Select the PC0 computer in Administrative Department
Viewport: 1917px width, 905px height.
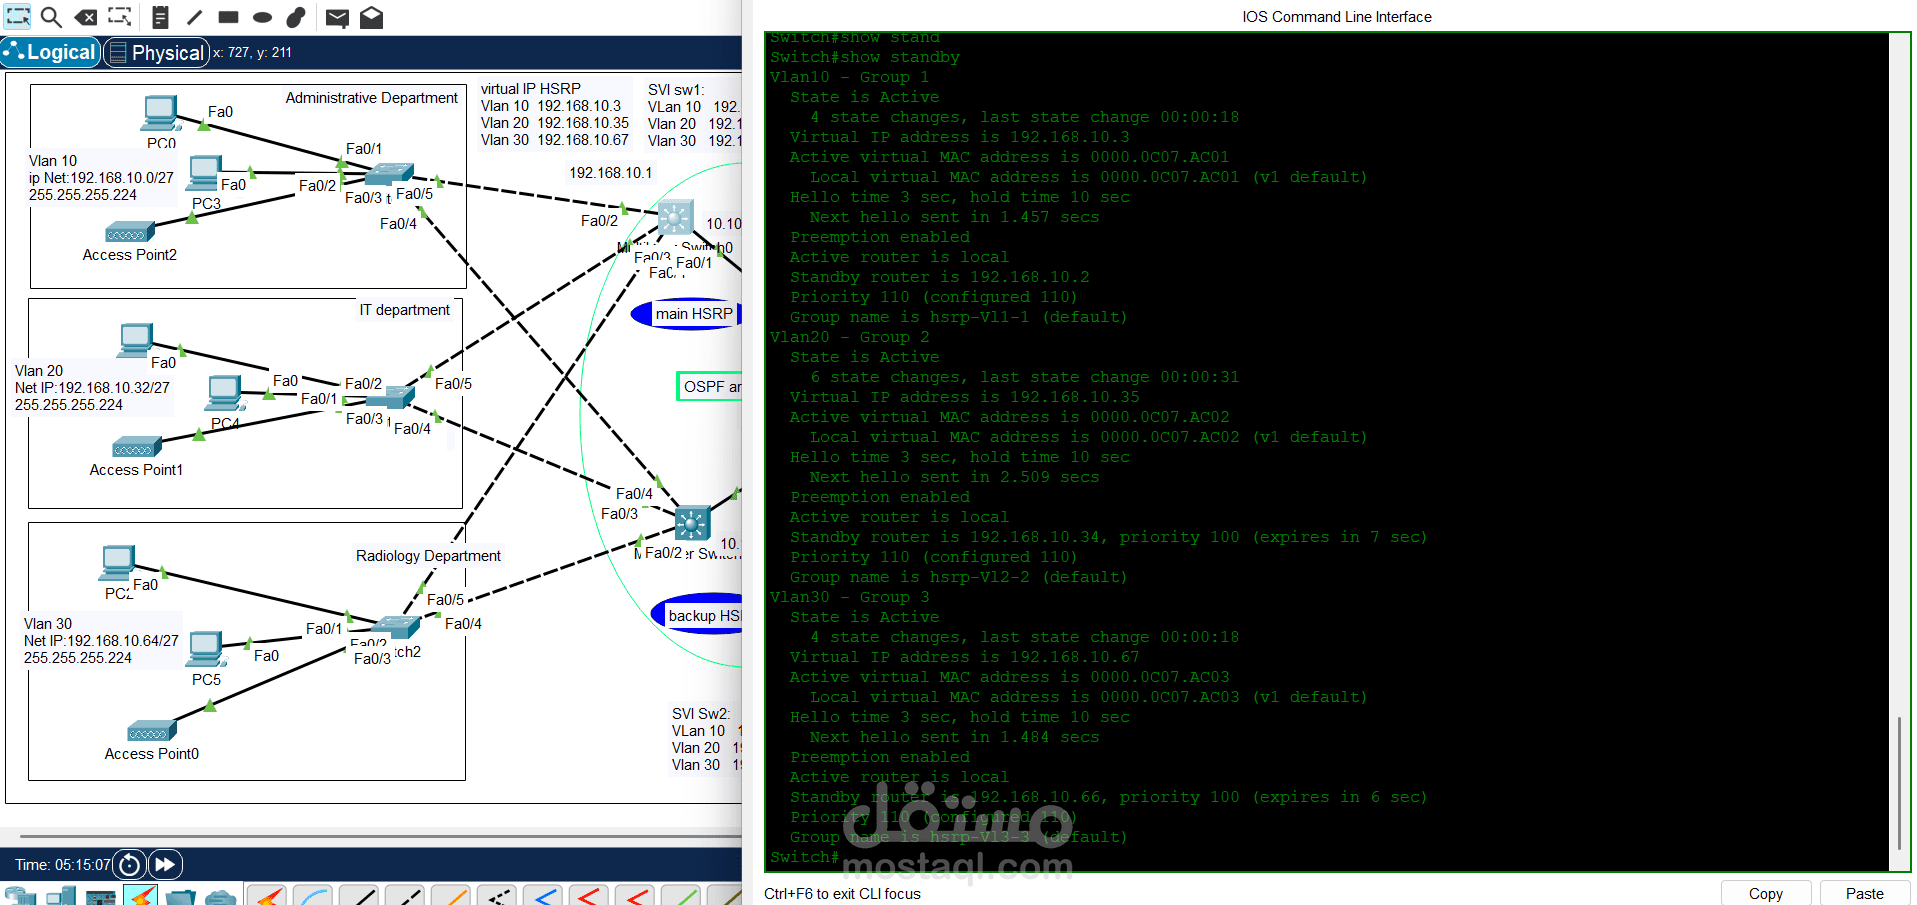(x=160, y=114)
